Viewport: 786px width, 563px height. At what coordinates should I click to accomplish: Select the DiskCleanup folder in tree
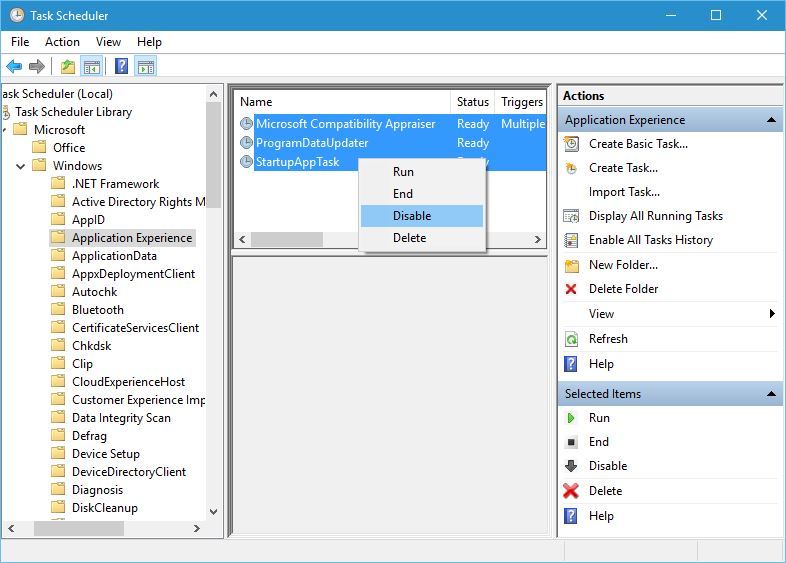[x=105, y=508]
